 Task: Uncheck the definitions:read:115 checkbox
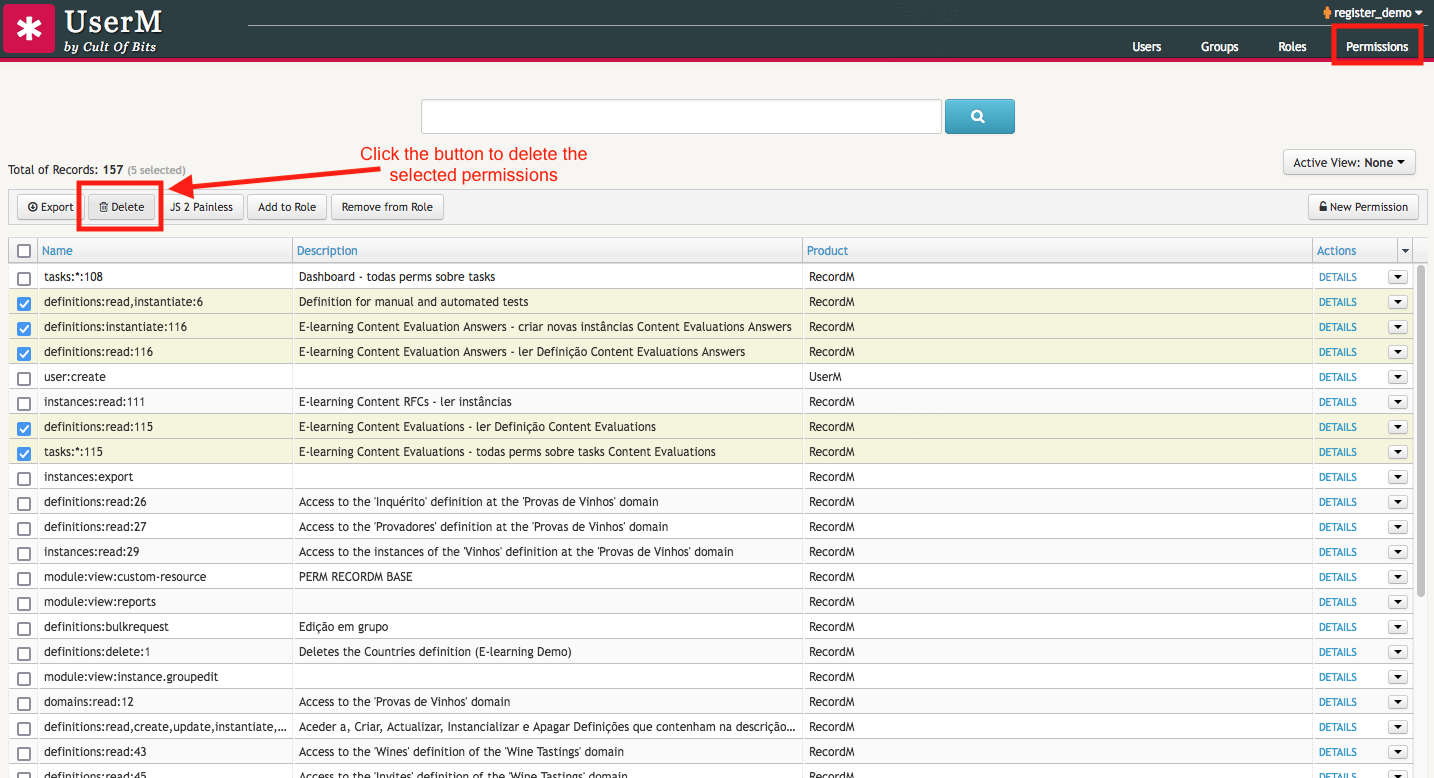(24, 428)
